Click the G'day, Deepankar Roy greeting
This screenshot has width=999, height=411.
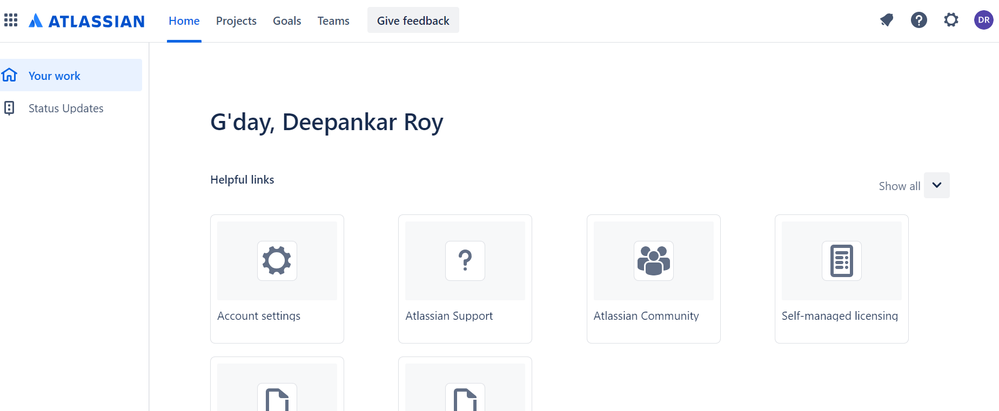point(327,122)
